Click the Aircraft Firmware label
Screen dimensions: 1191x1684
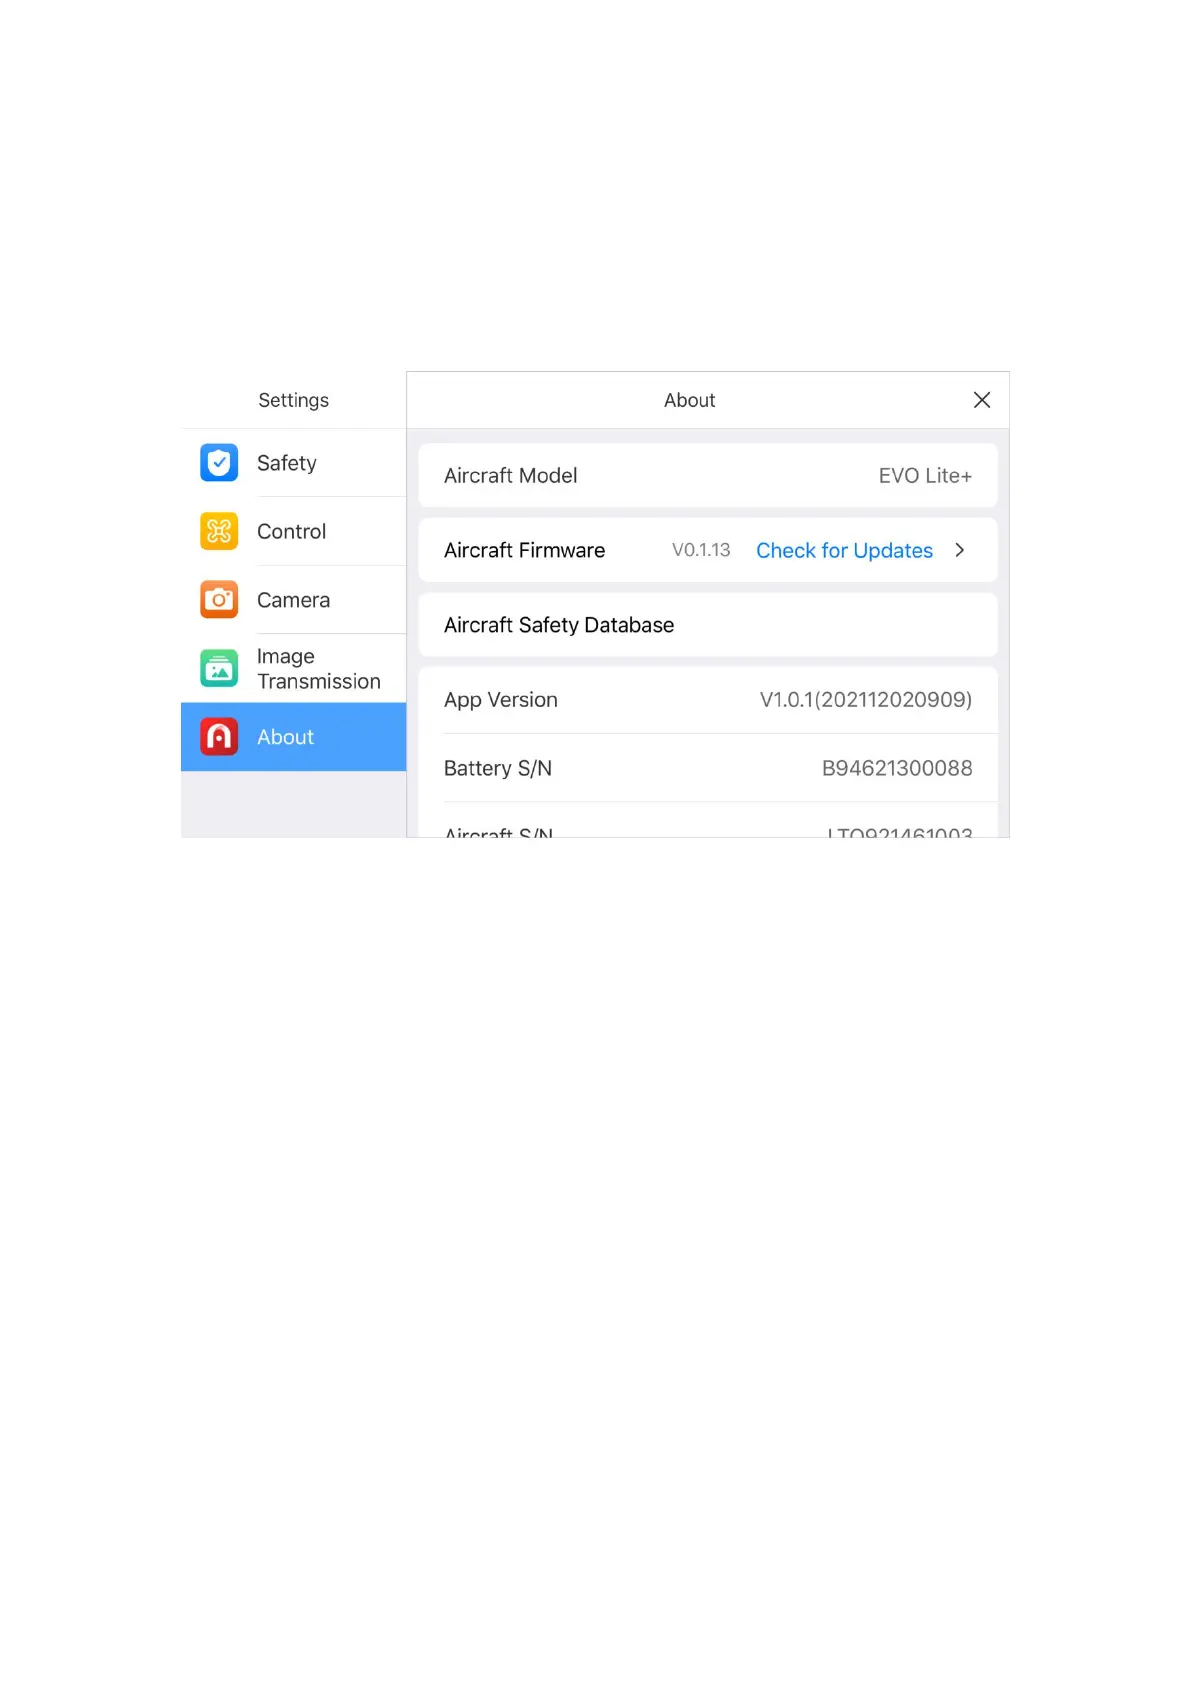click(x=524, y=550)
